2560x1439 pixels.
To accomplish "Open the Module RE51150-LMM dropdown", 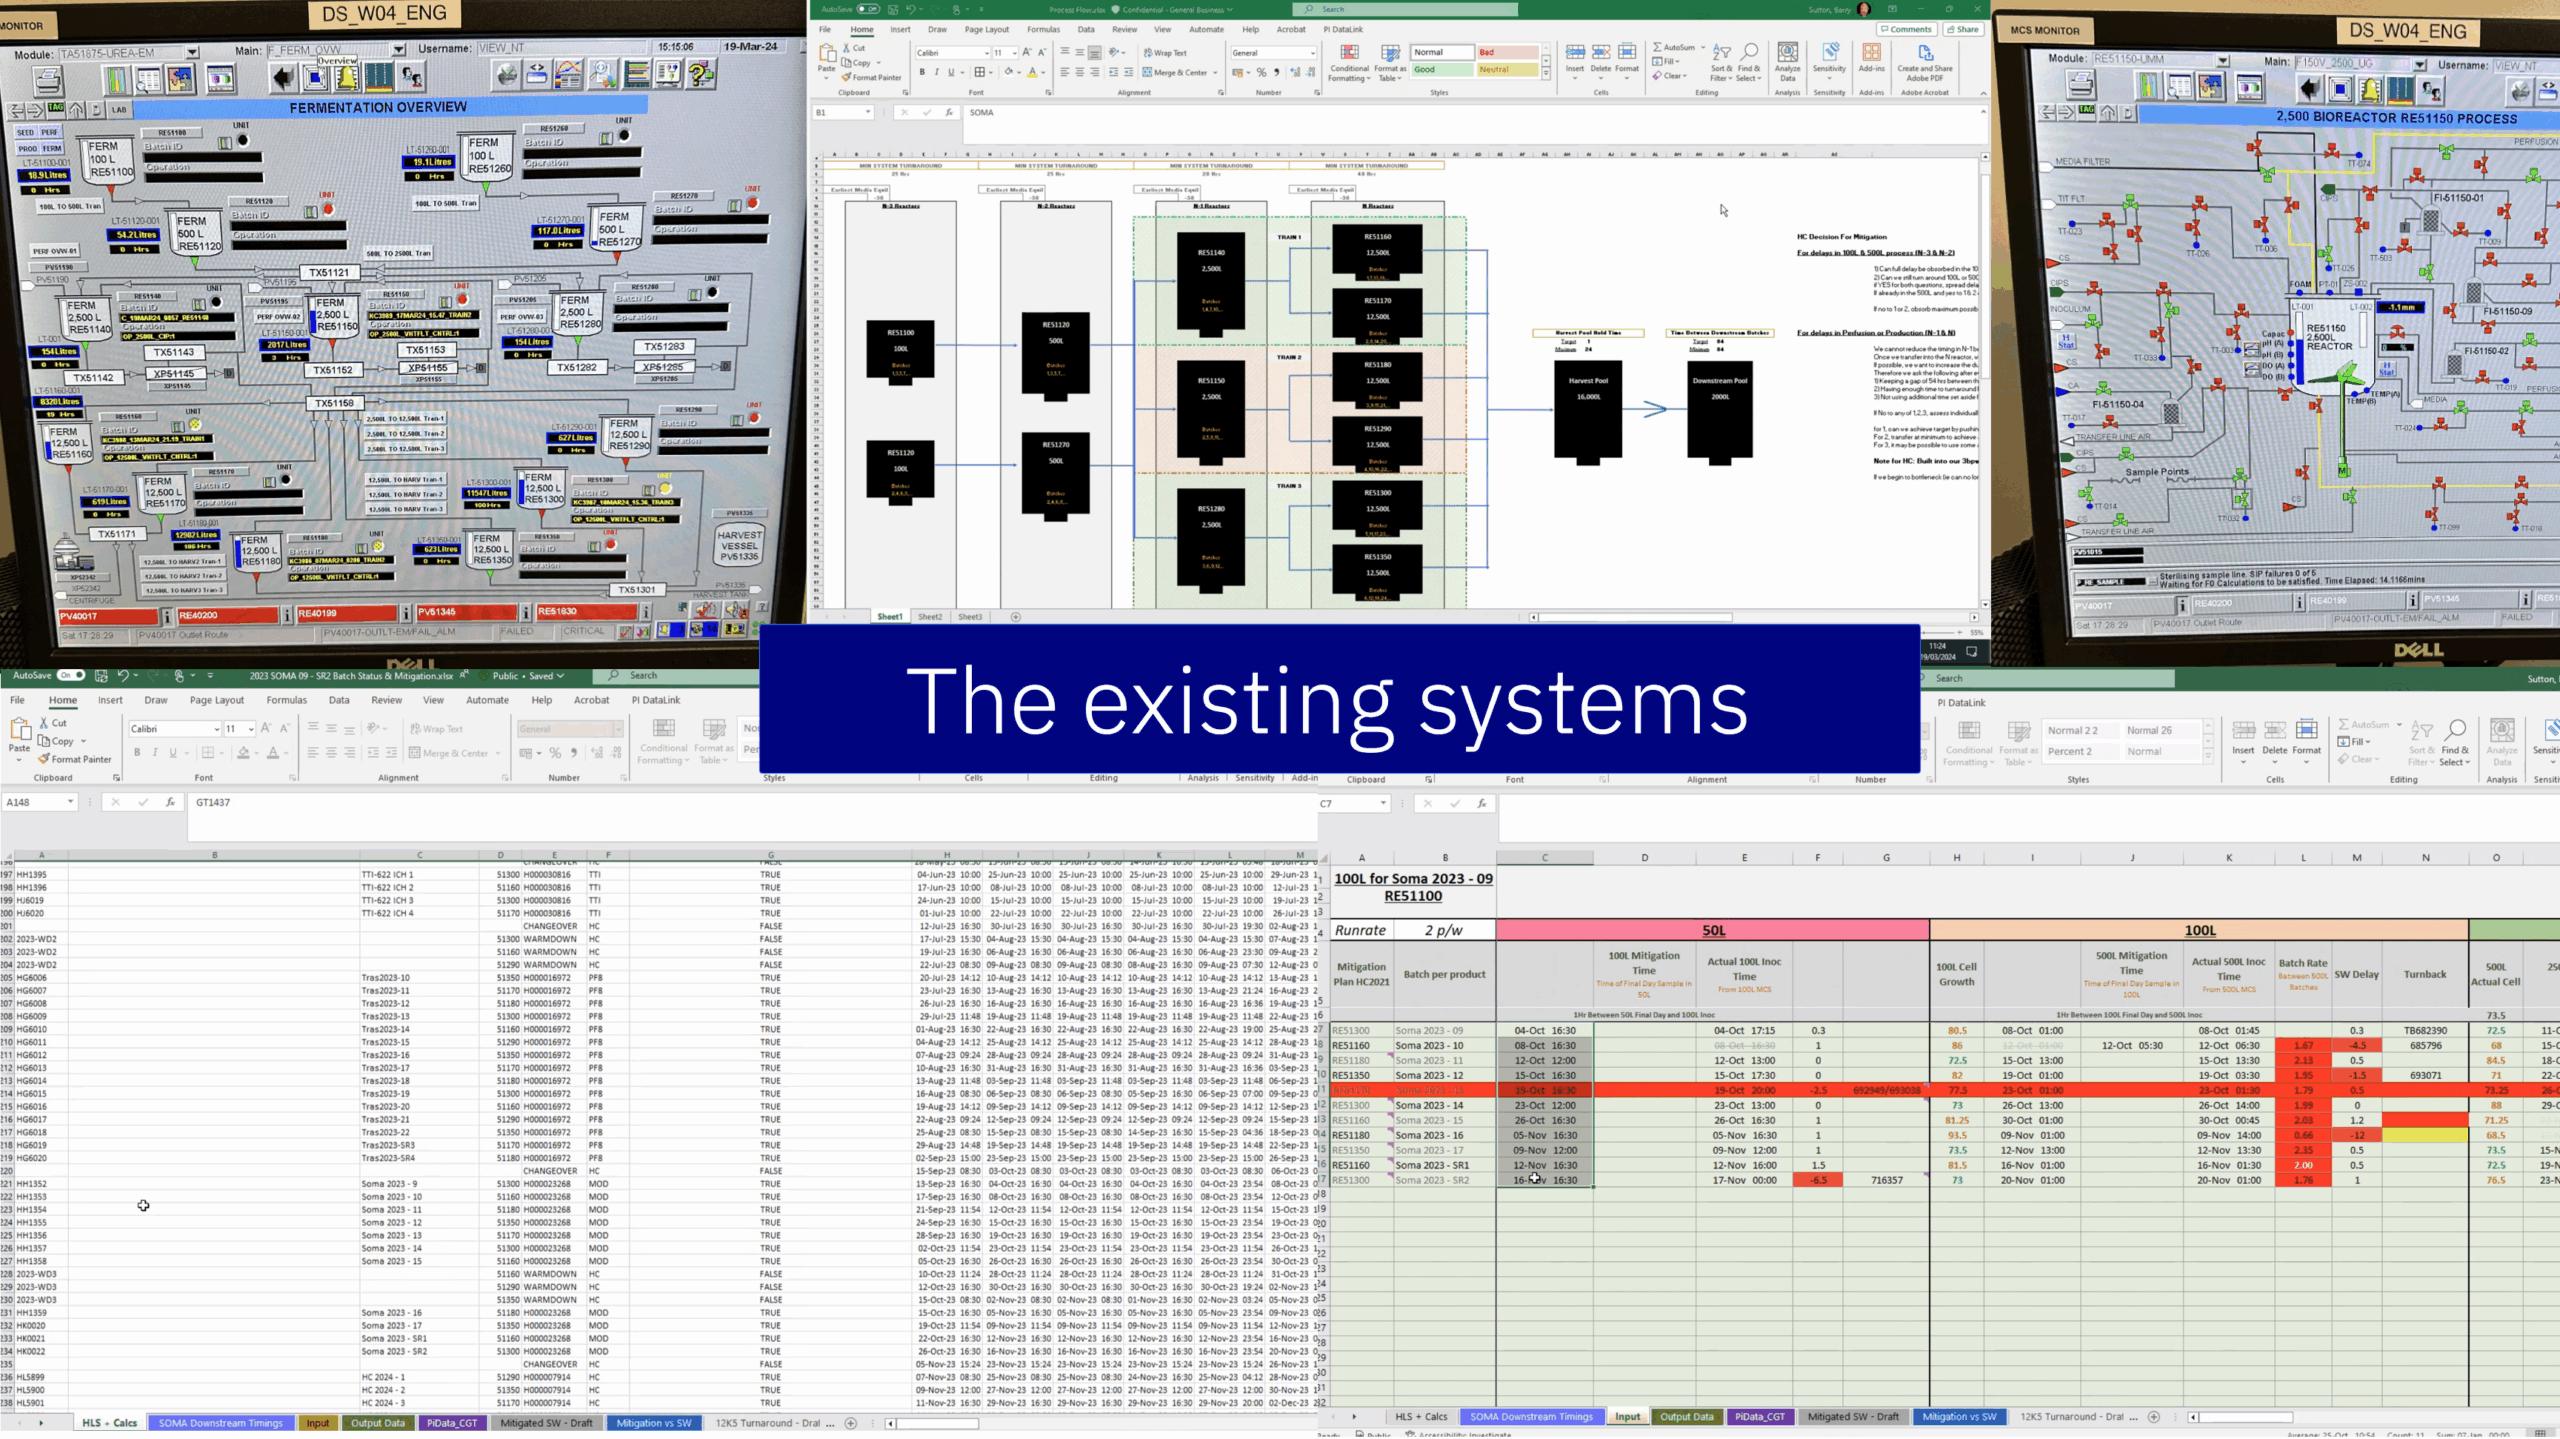I will [x=2222, y=60].
